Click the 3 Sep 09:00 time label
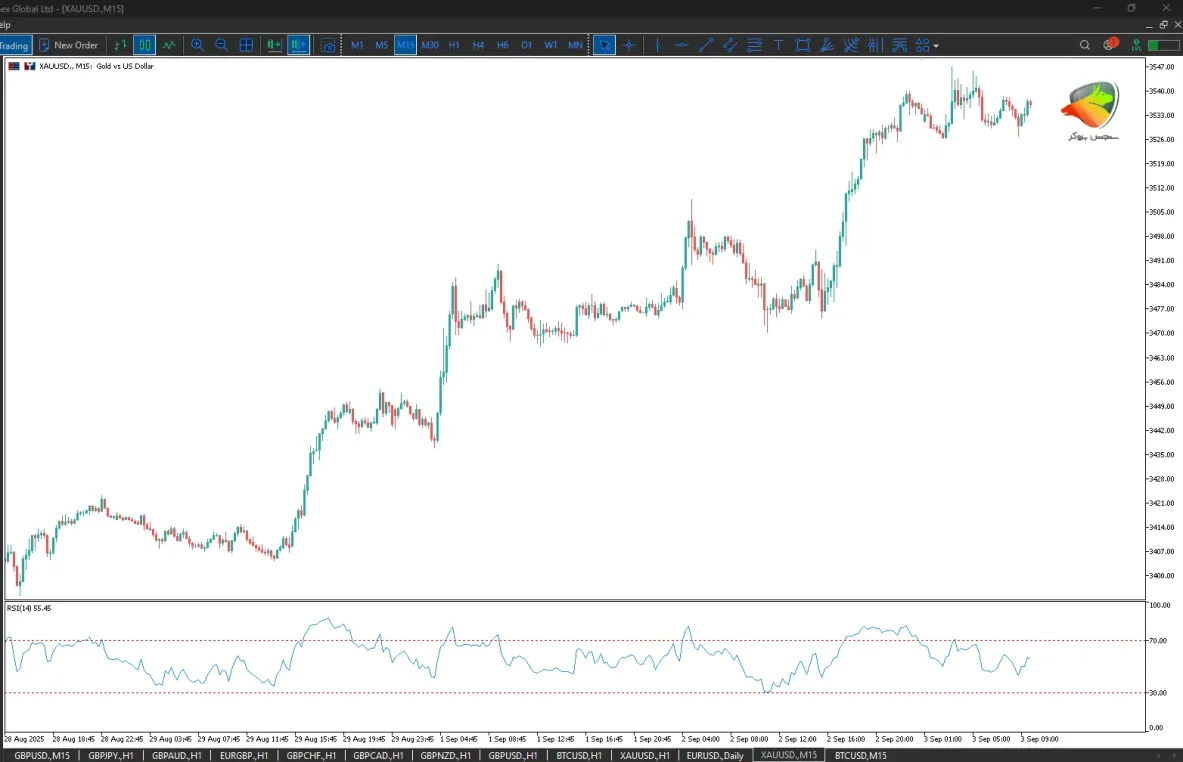The height and width of the screenshot is (762, 1183). pos(1039,739)
